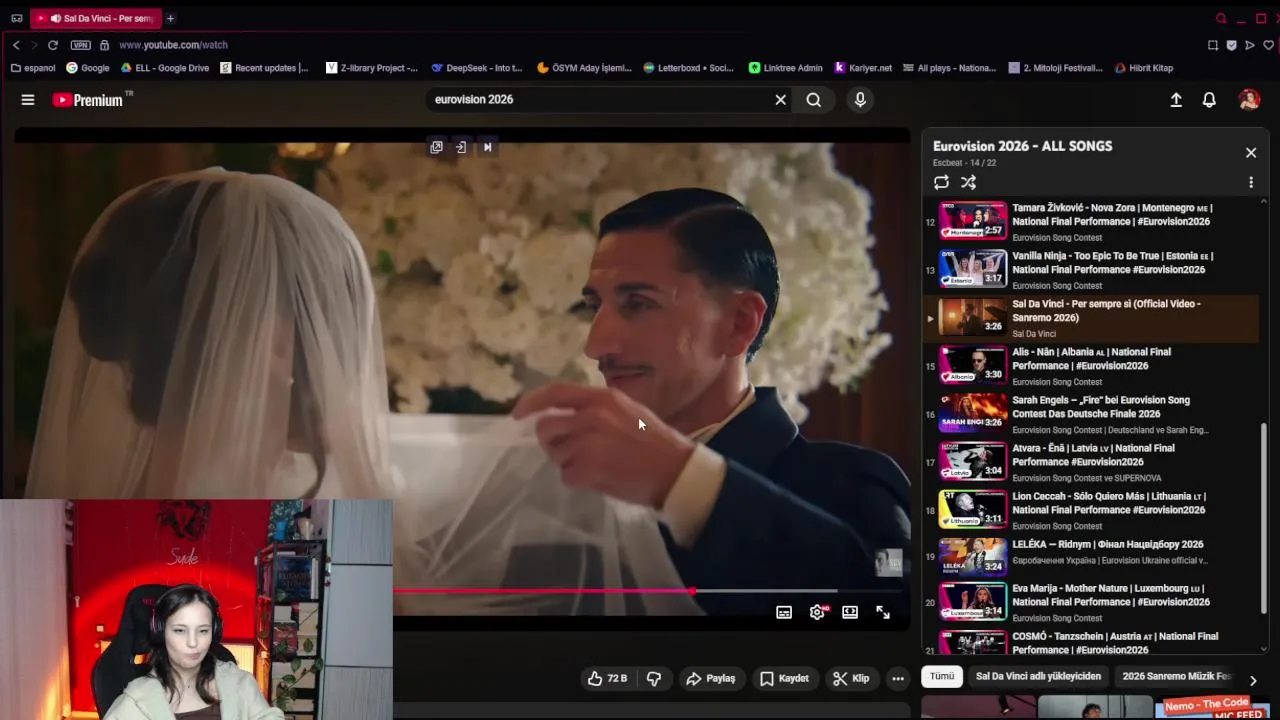The width and height of the screenshot is (1280, 720).
Task: Open Lion Ceccah - Sólo Quiero Más thumbnail
Action: 973,509
